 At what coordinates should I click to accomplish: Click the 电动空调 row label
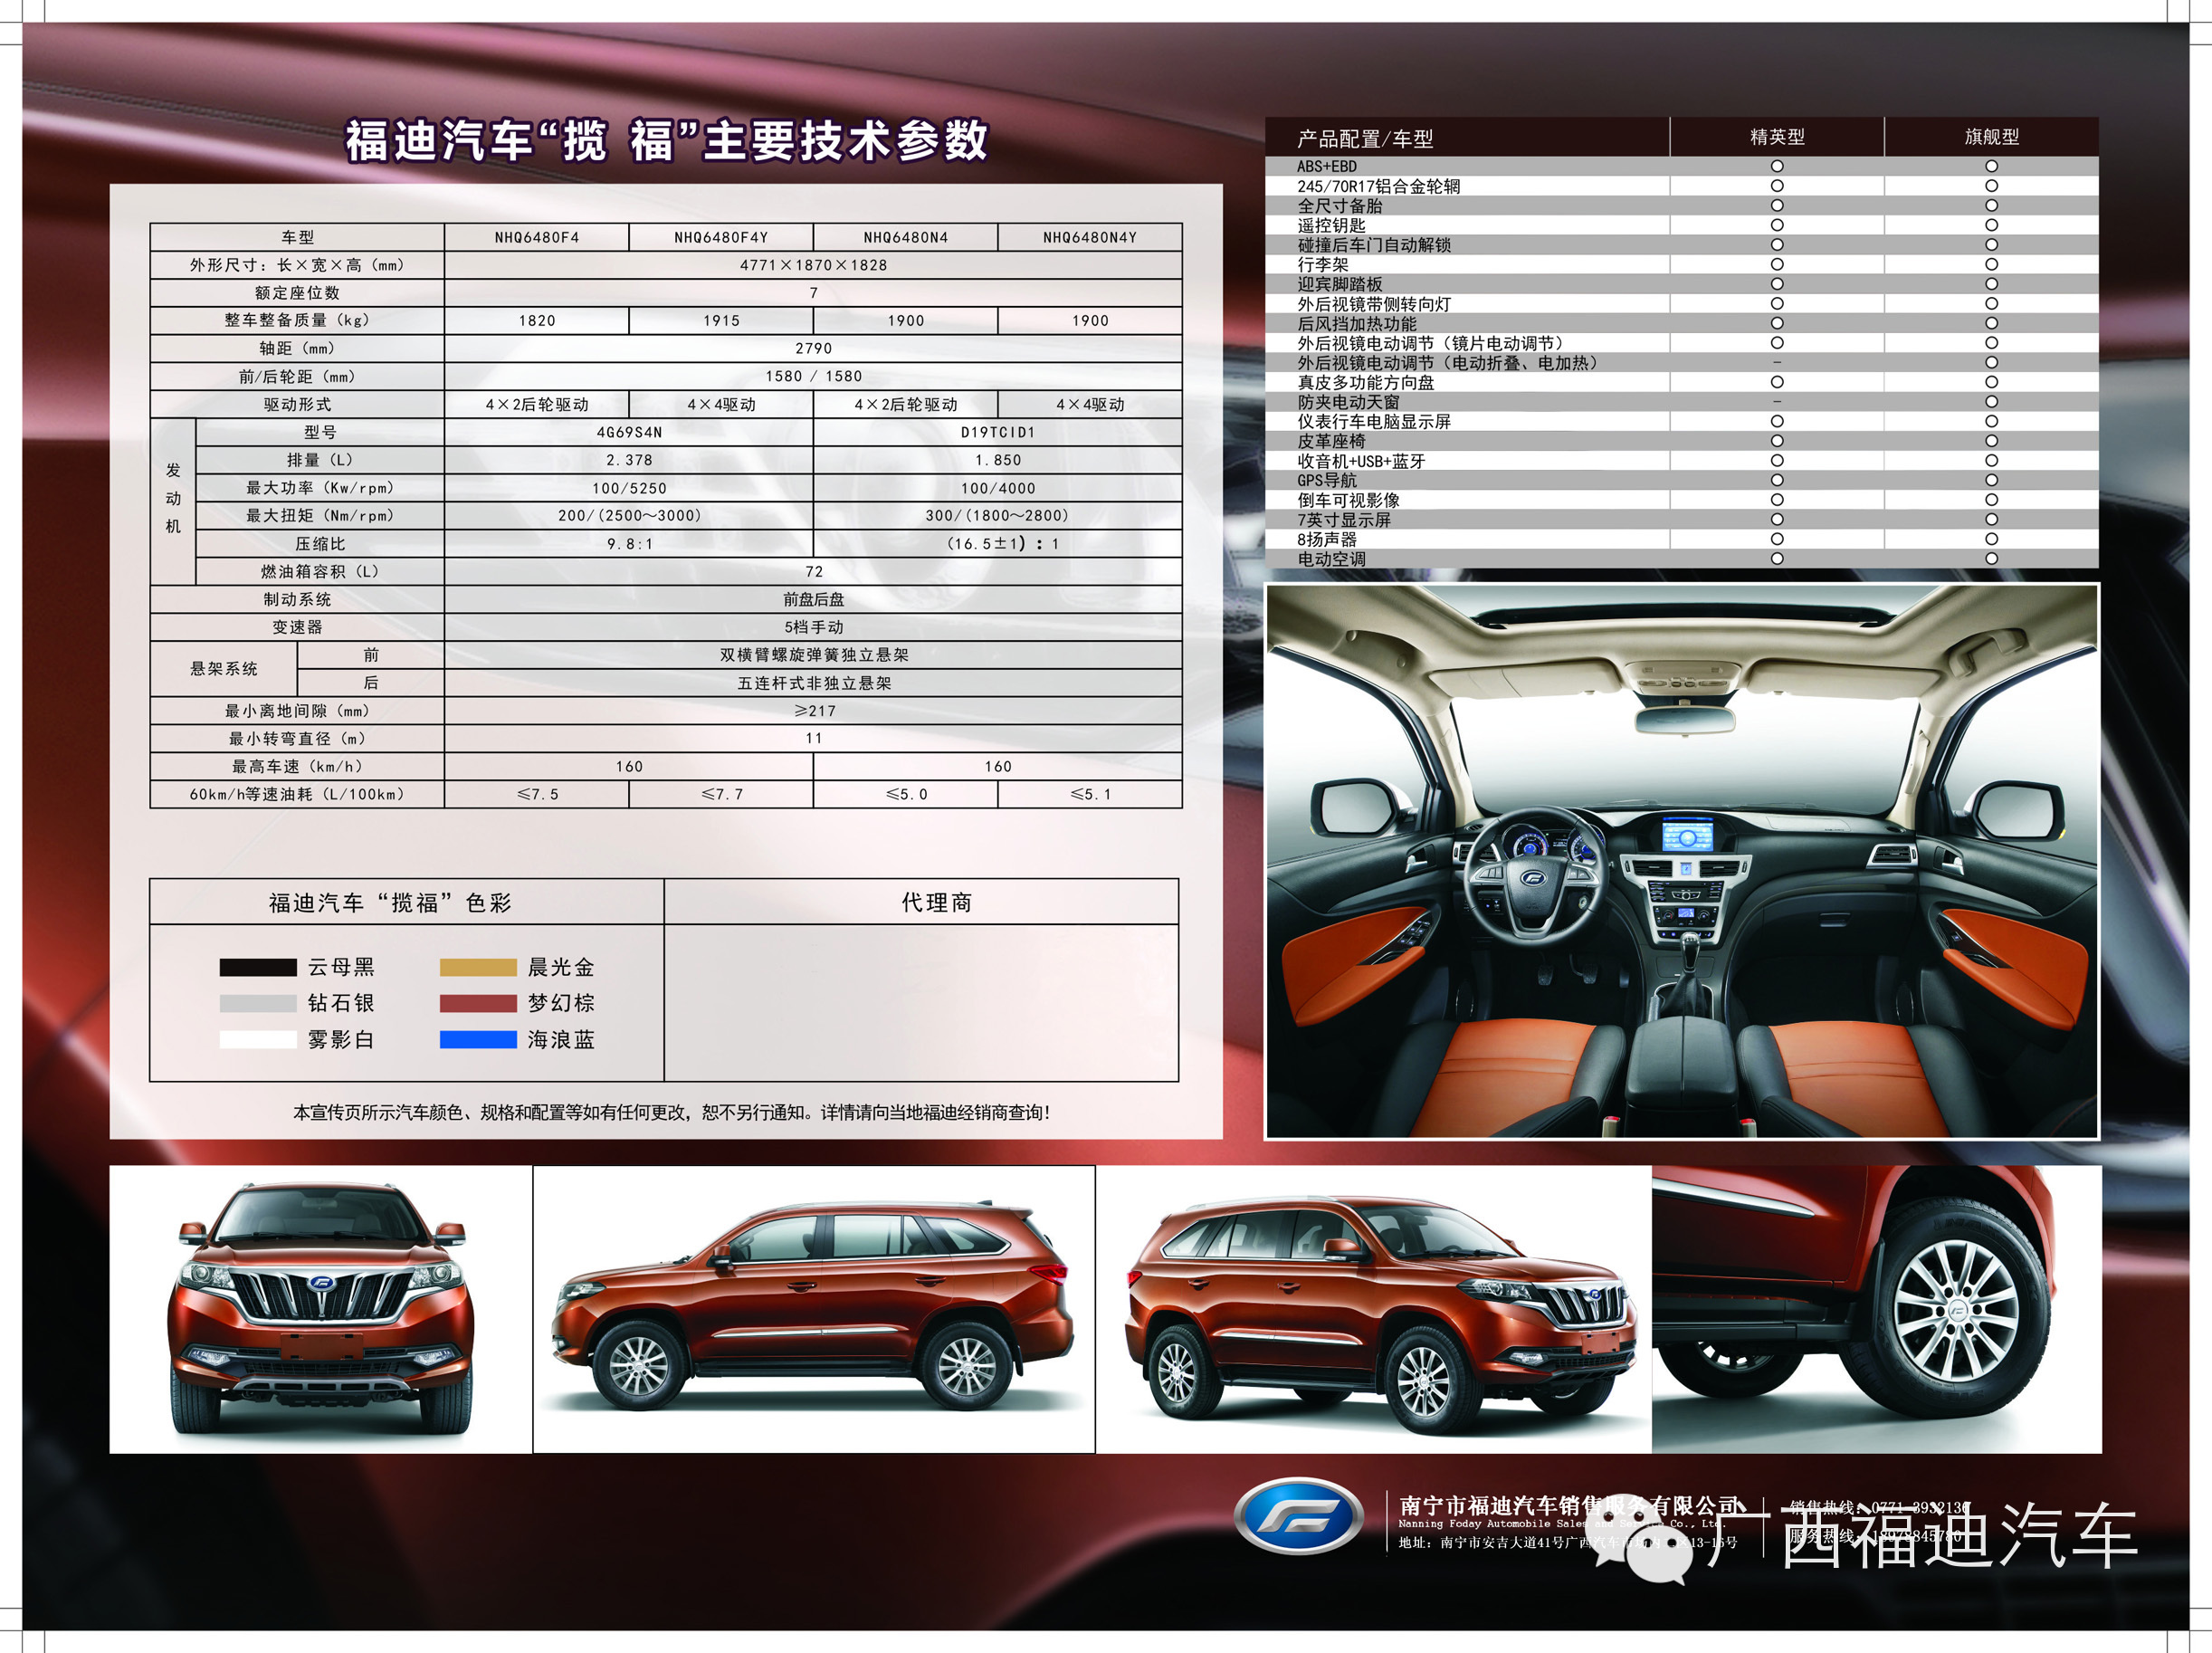1331,559
